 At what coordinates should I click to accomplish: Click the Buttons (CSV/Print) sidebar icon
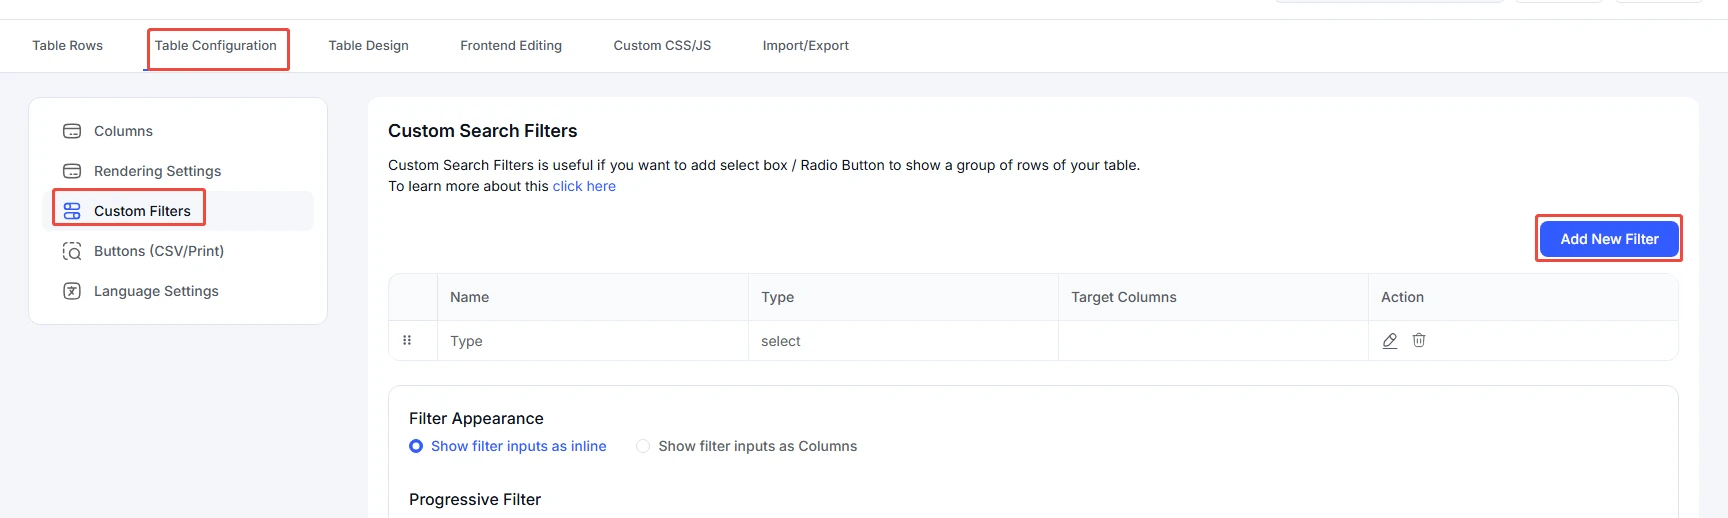click(72, 251)
